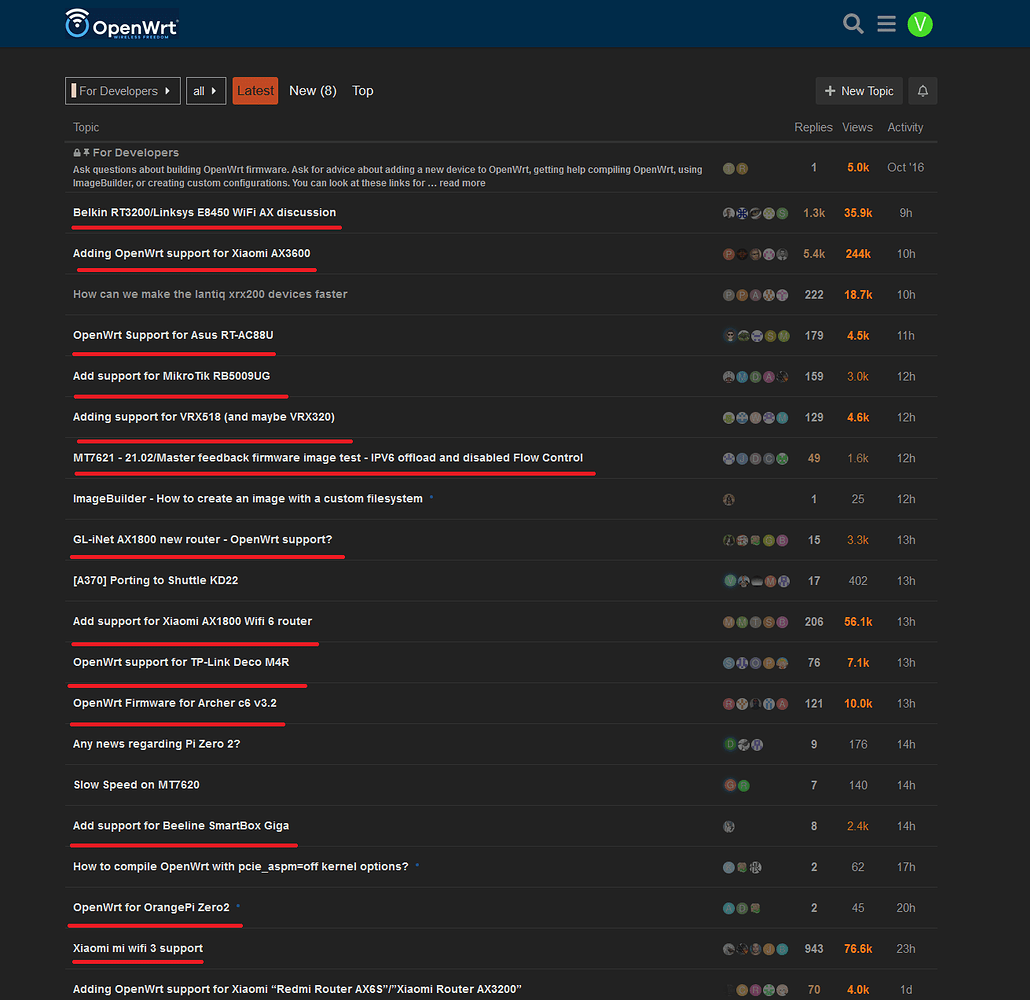Sort topics by the Views column
Screen dimensions: 1030x1000
pos(857,127)
